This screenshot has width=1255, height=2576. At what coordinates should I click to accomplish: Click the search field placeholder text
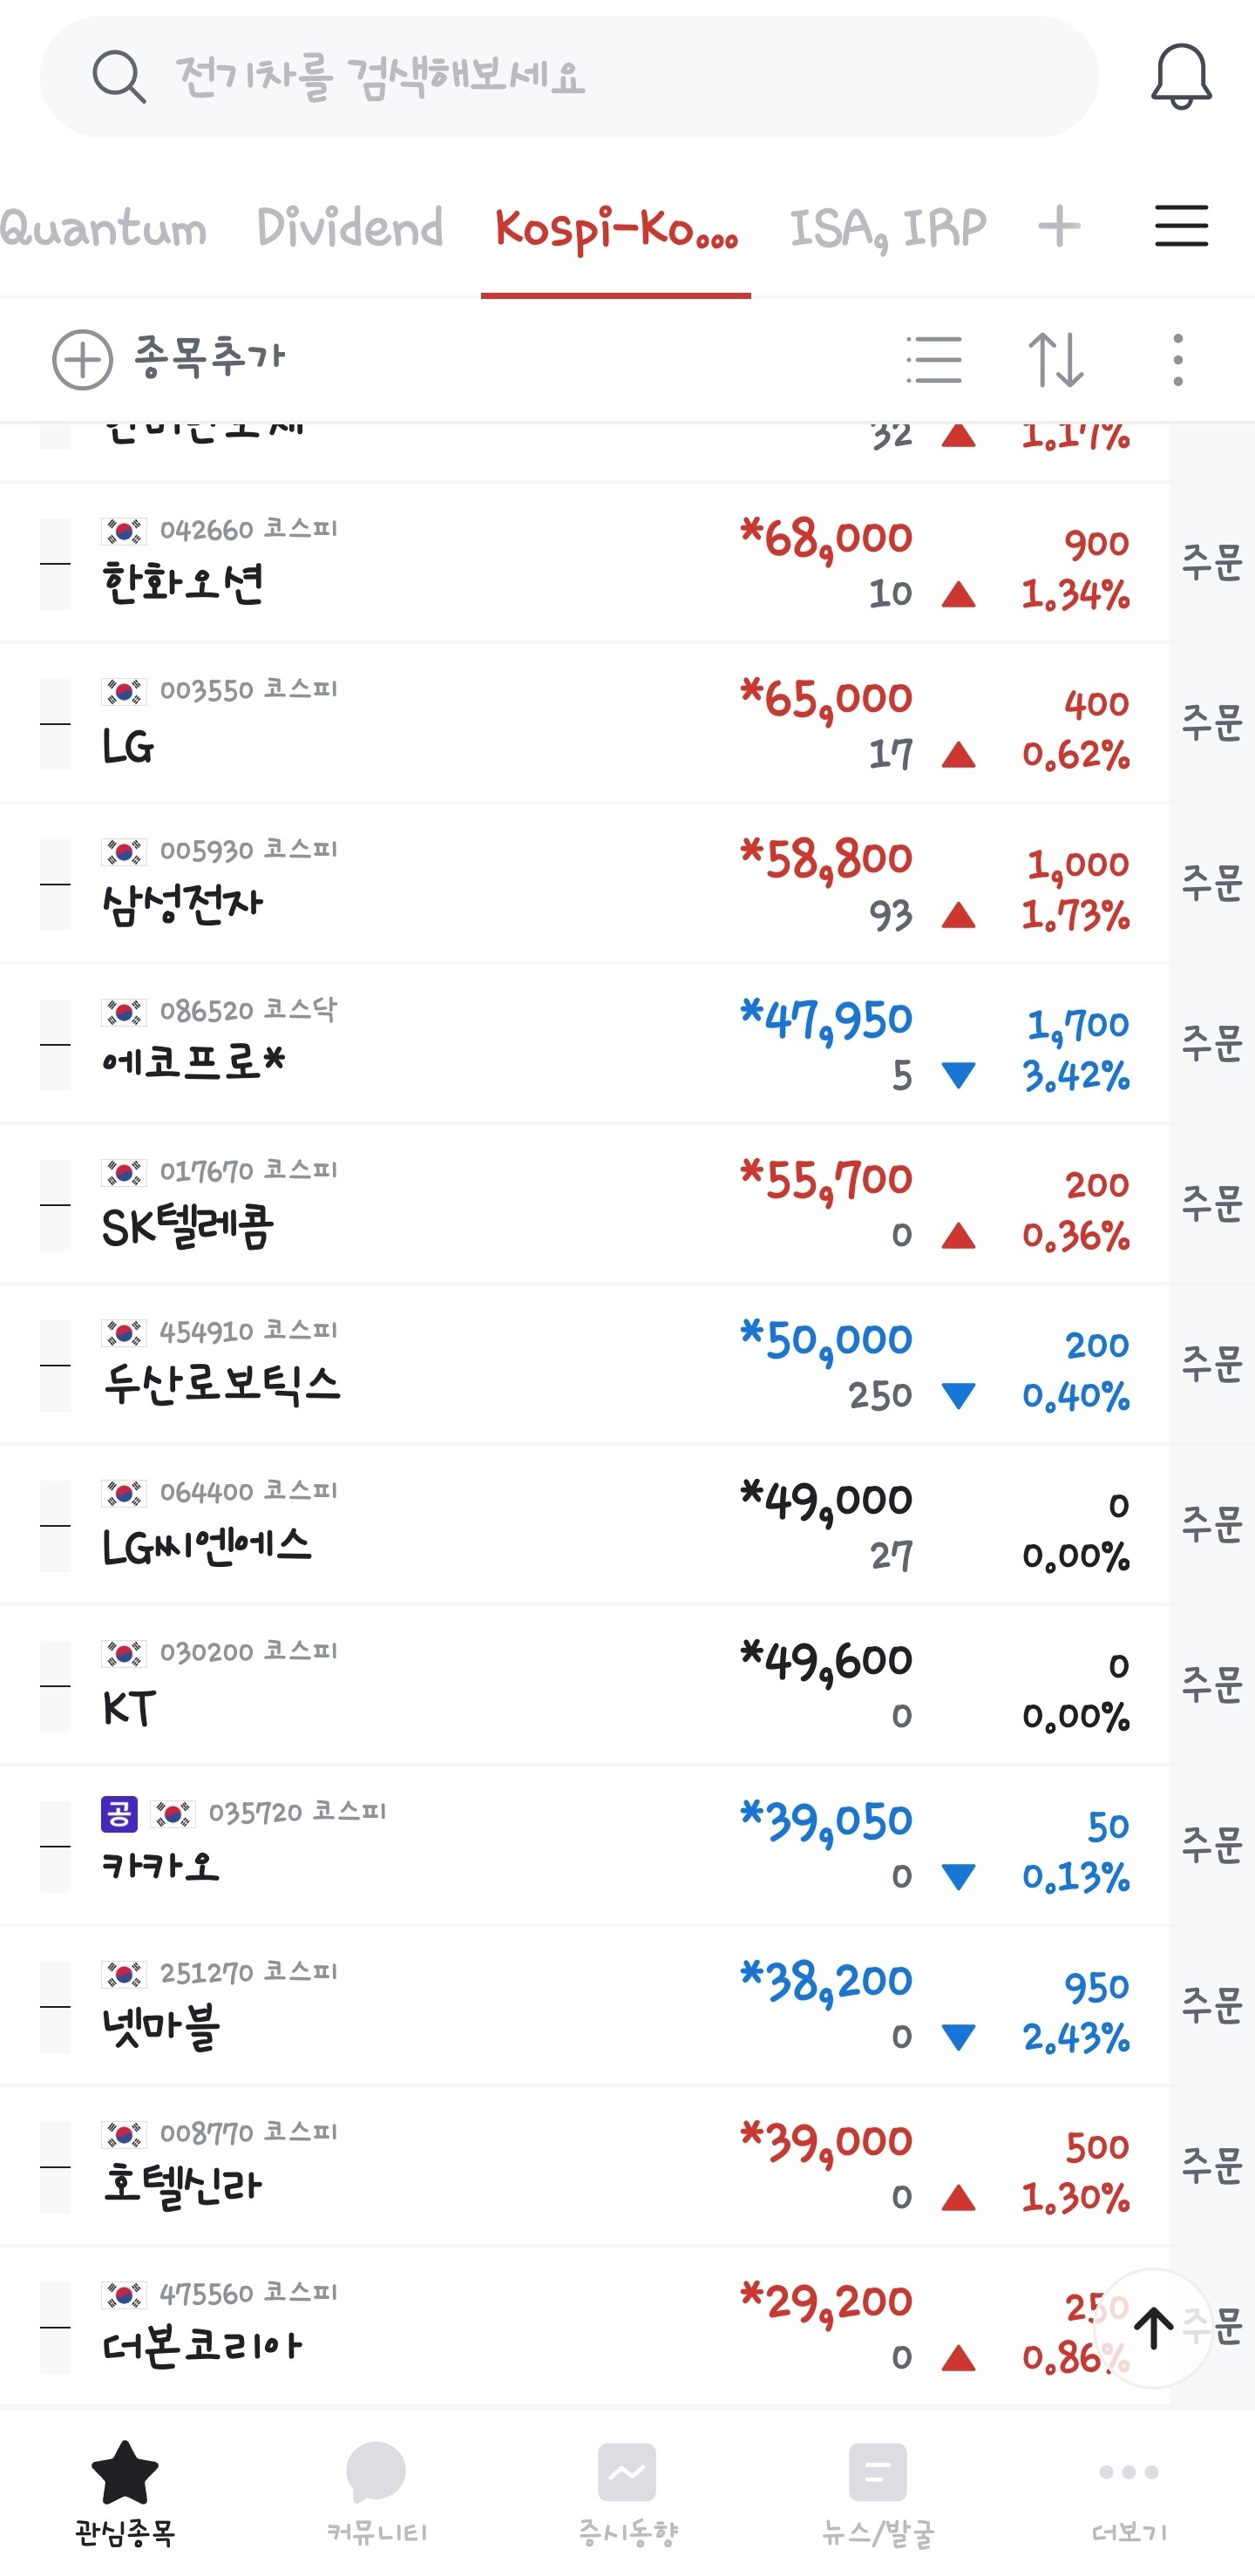point(380,76)
